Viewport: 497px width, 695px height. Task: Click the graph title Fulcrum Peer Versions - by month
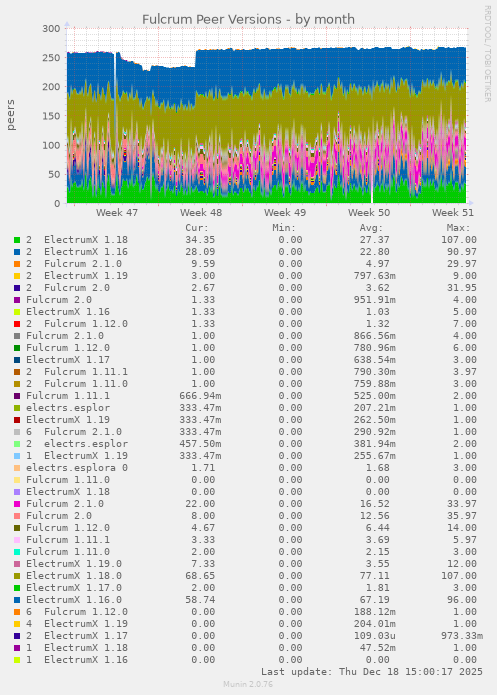point(248,20)
